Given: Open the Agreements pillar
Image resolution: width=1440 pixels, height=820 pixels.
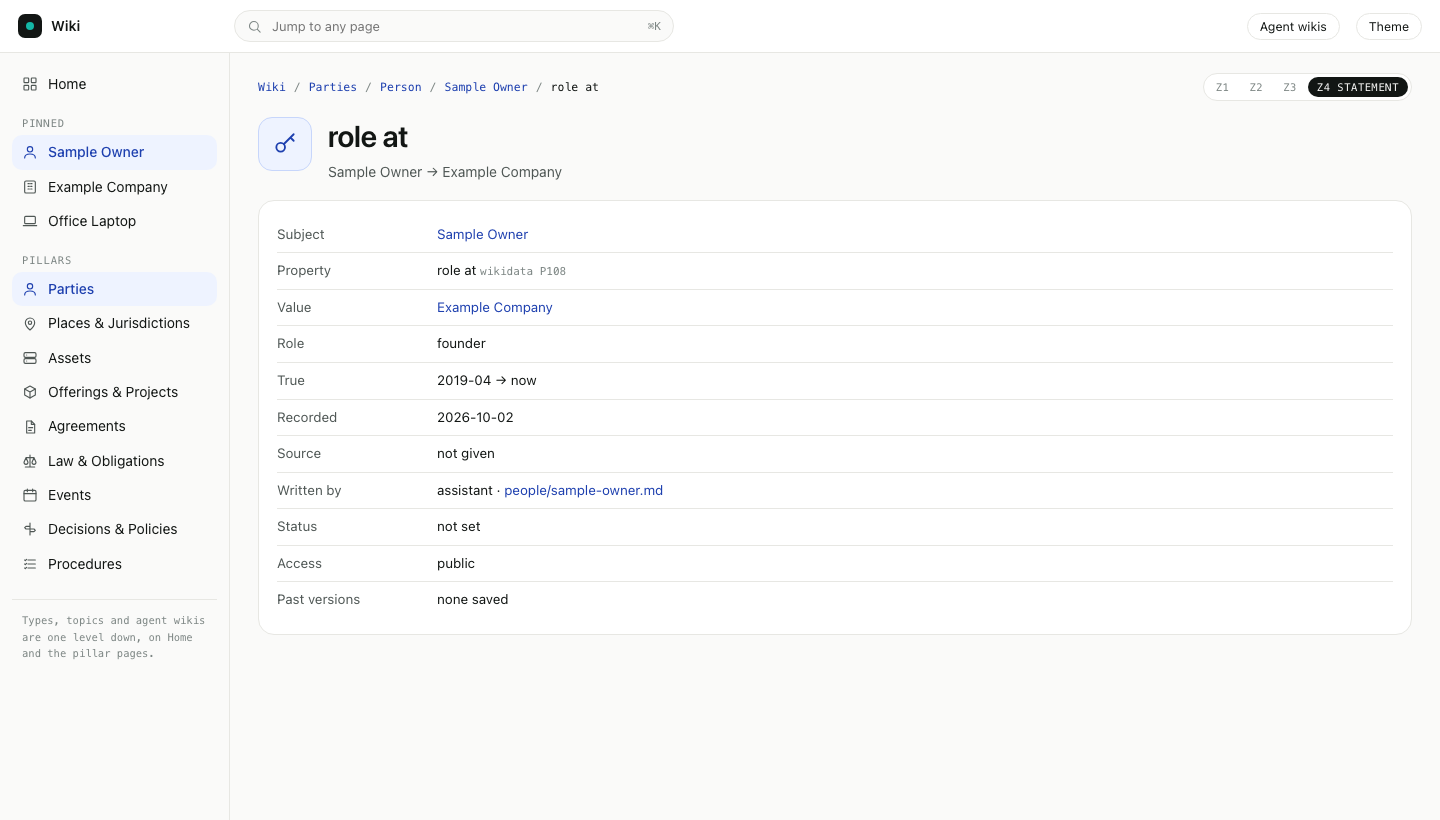Looking at the screenshot, I should tap(114, 426).
